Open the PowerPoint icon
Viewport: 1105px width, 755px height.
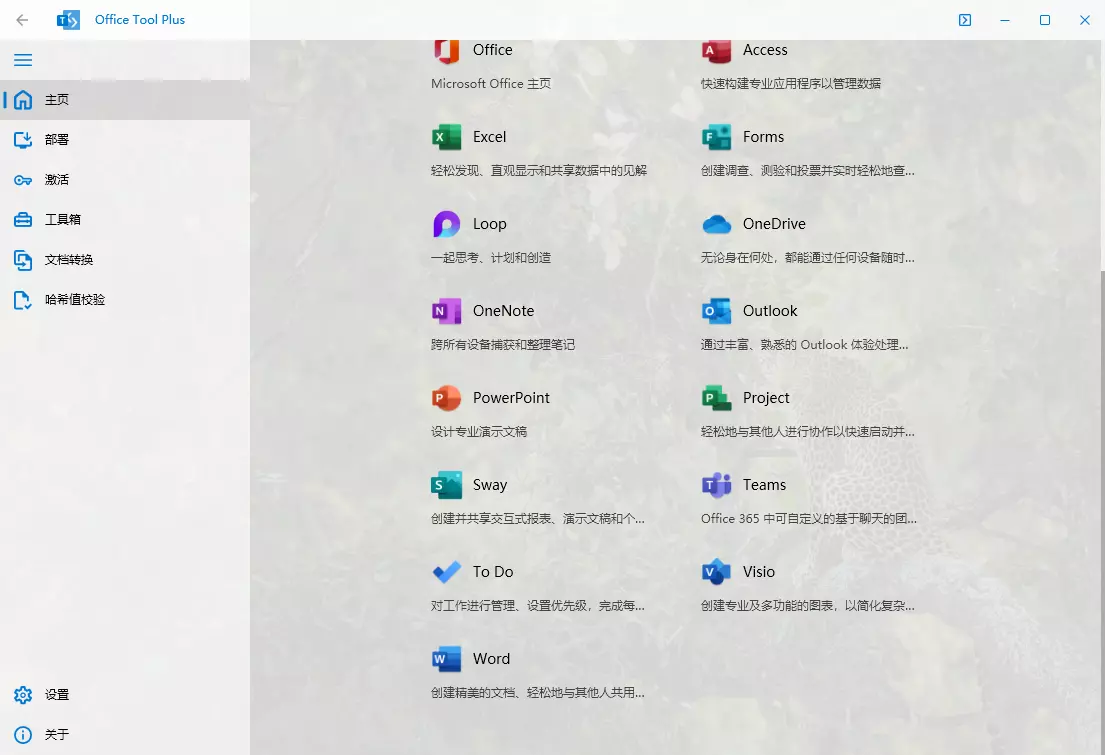(446, 398)
